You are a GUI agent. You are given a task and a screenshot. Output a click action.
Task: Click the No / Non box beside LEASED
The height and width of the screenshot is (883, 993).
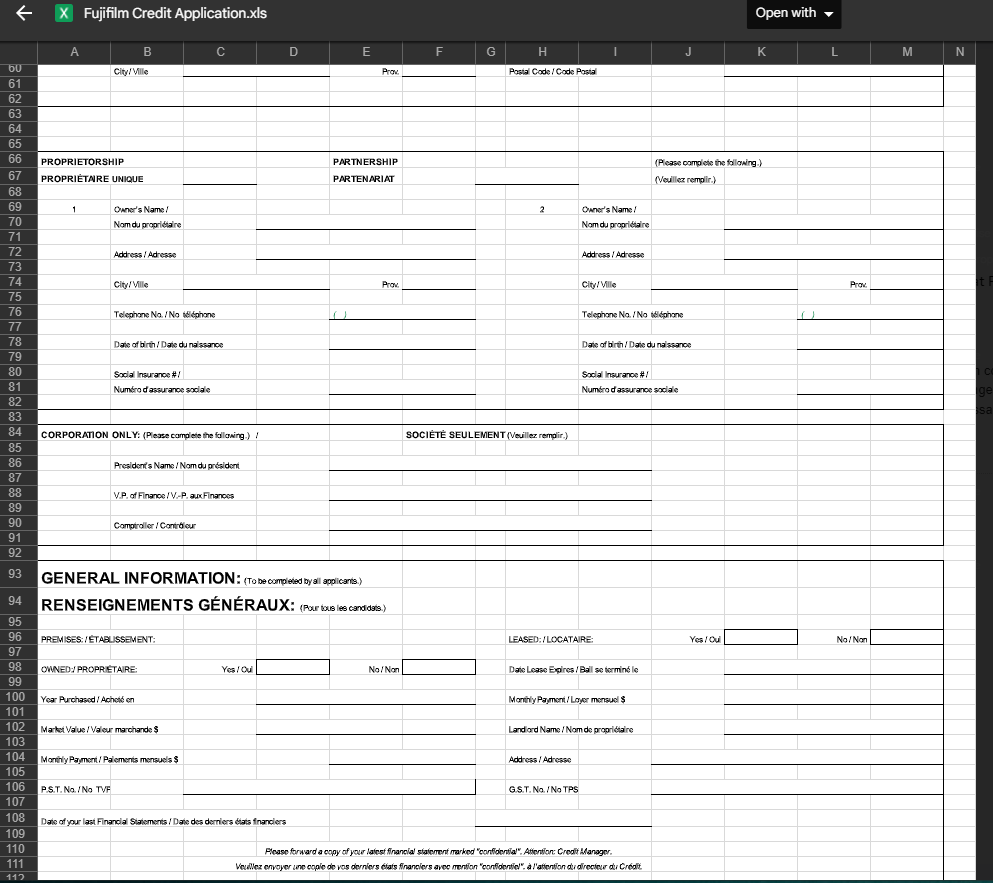click(907, 637)
